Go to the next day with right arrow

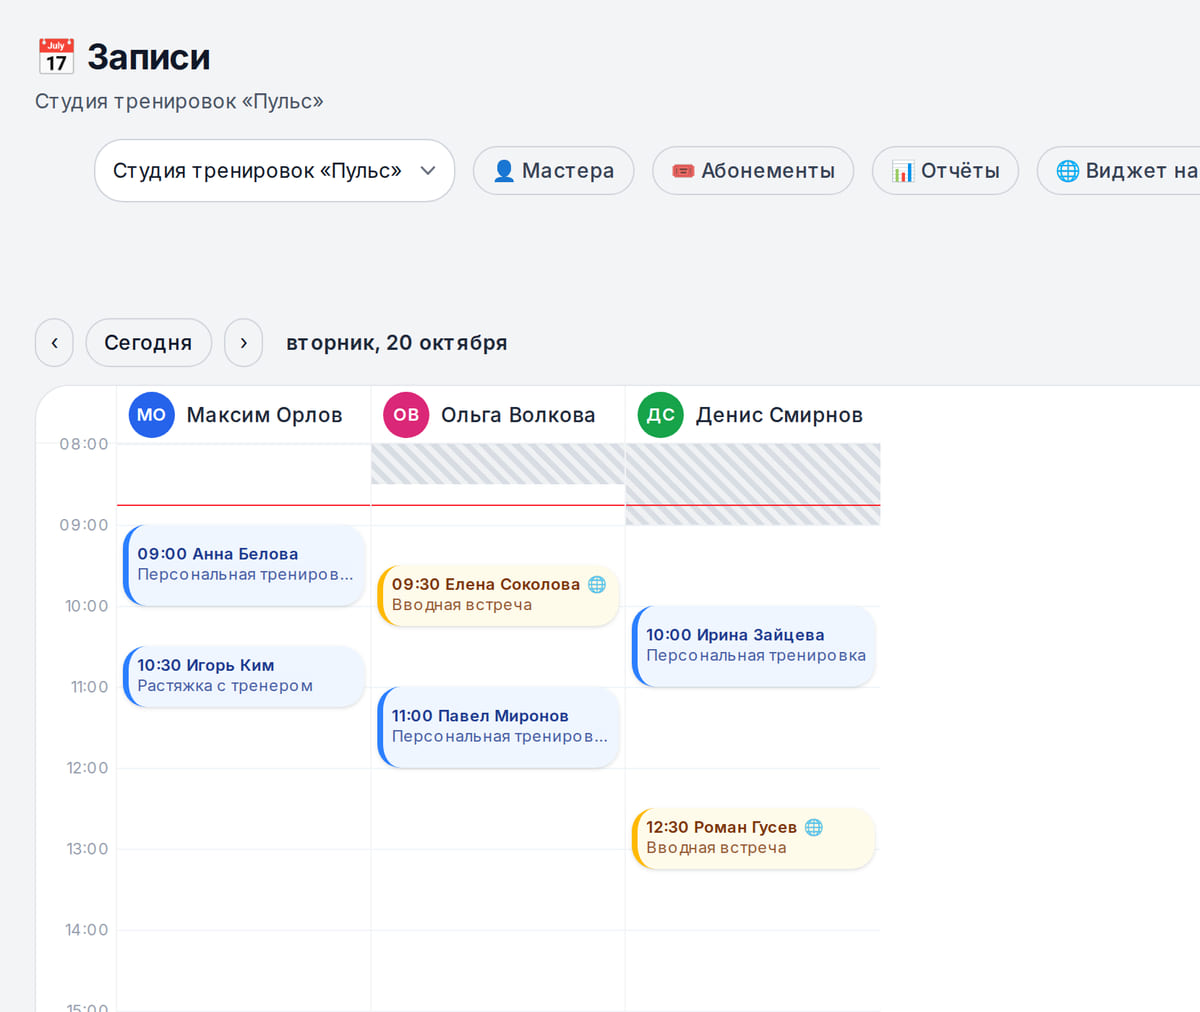click(243, 343)
